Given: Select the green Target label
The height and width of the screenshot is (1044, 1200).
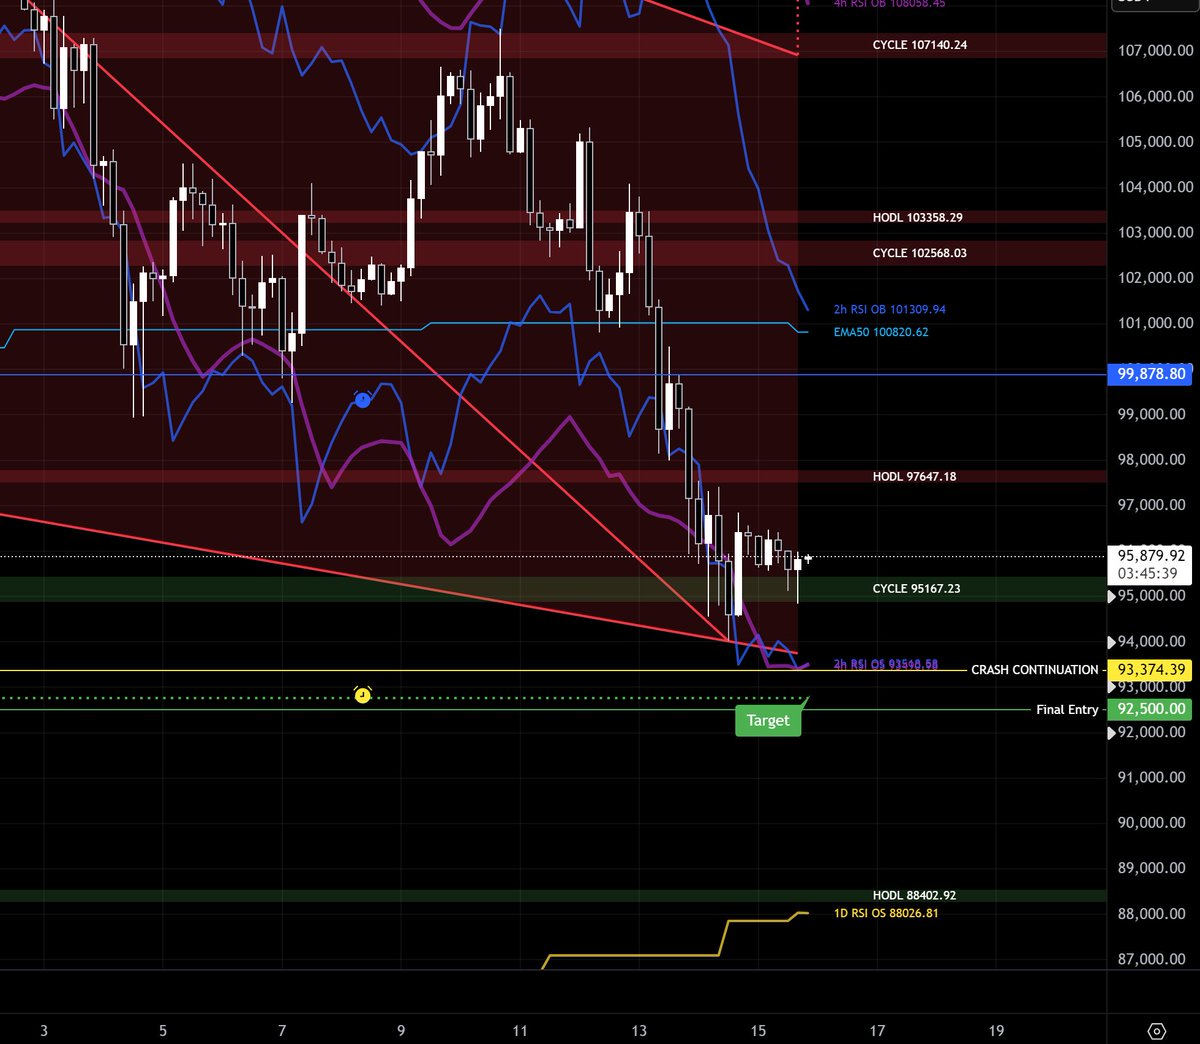Looking at the screenshot, I should pyautogui.click(x=768, y=720).
